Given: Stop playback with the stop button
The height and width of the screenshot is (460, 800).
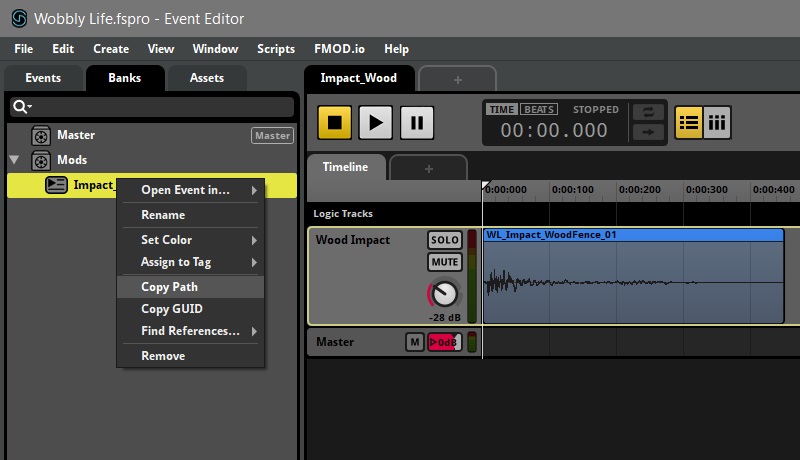Looking at the screenshot, I should [x=335, y=122].
